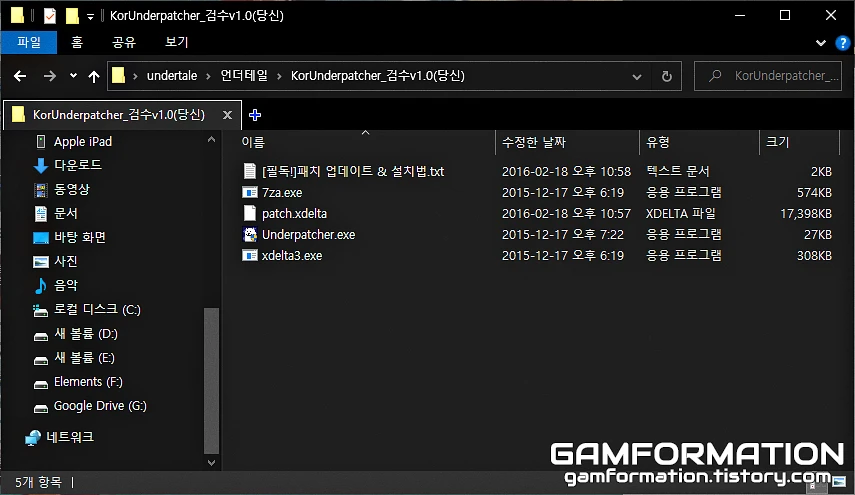Click the KorUnderpatcher search box
The height and width of the screenshot is (495, 855).
768,76
